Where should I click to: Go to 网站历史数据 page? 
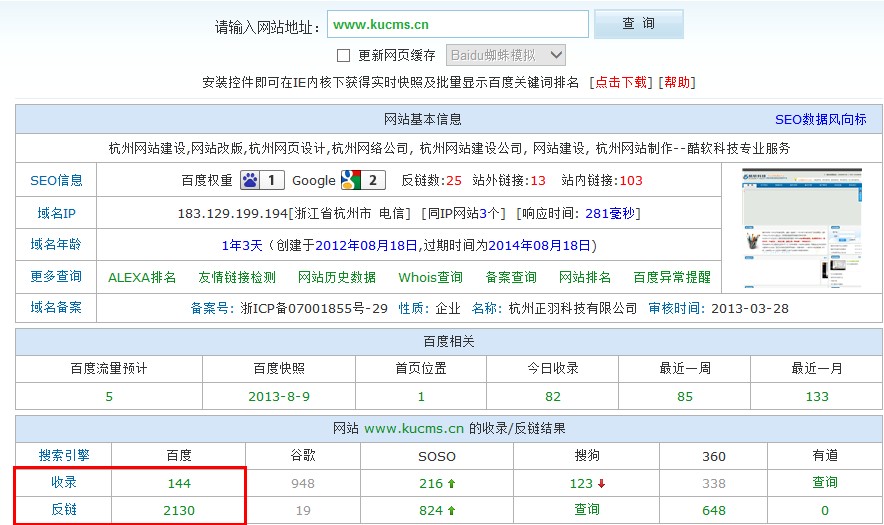tap(337, 278)
